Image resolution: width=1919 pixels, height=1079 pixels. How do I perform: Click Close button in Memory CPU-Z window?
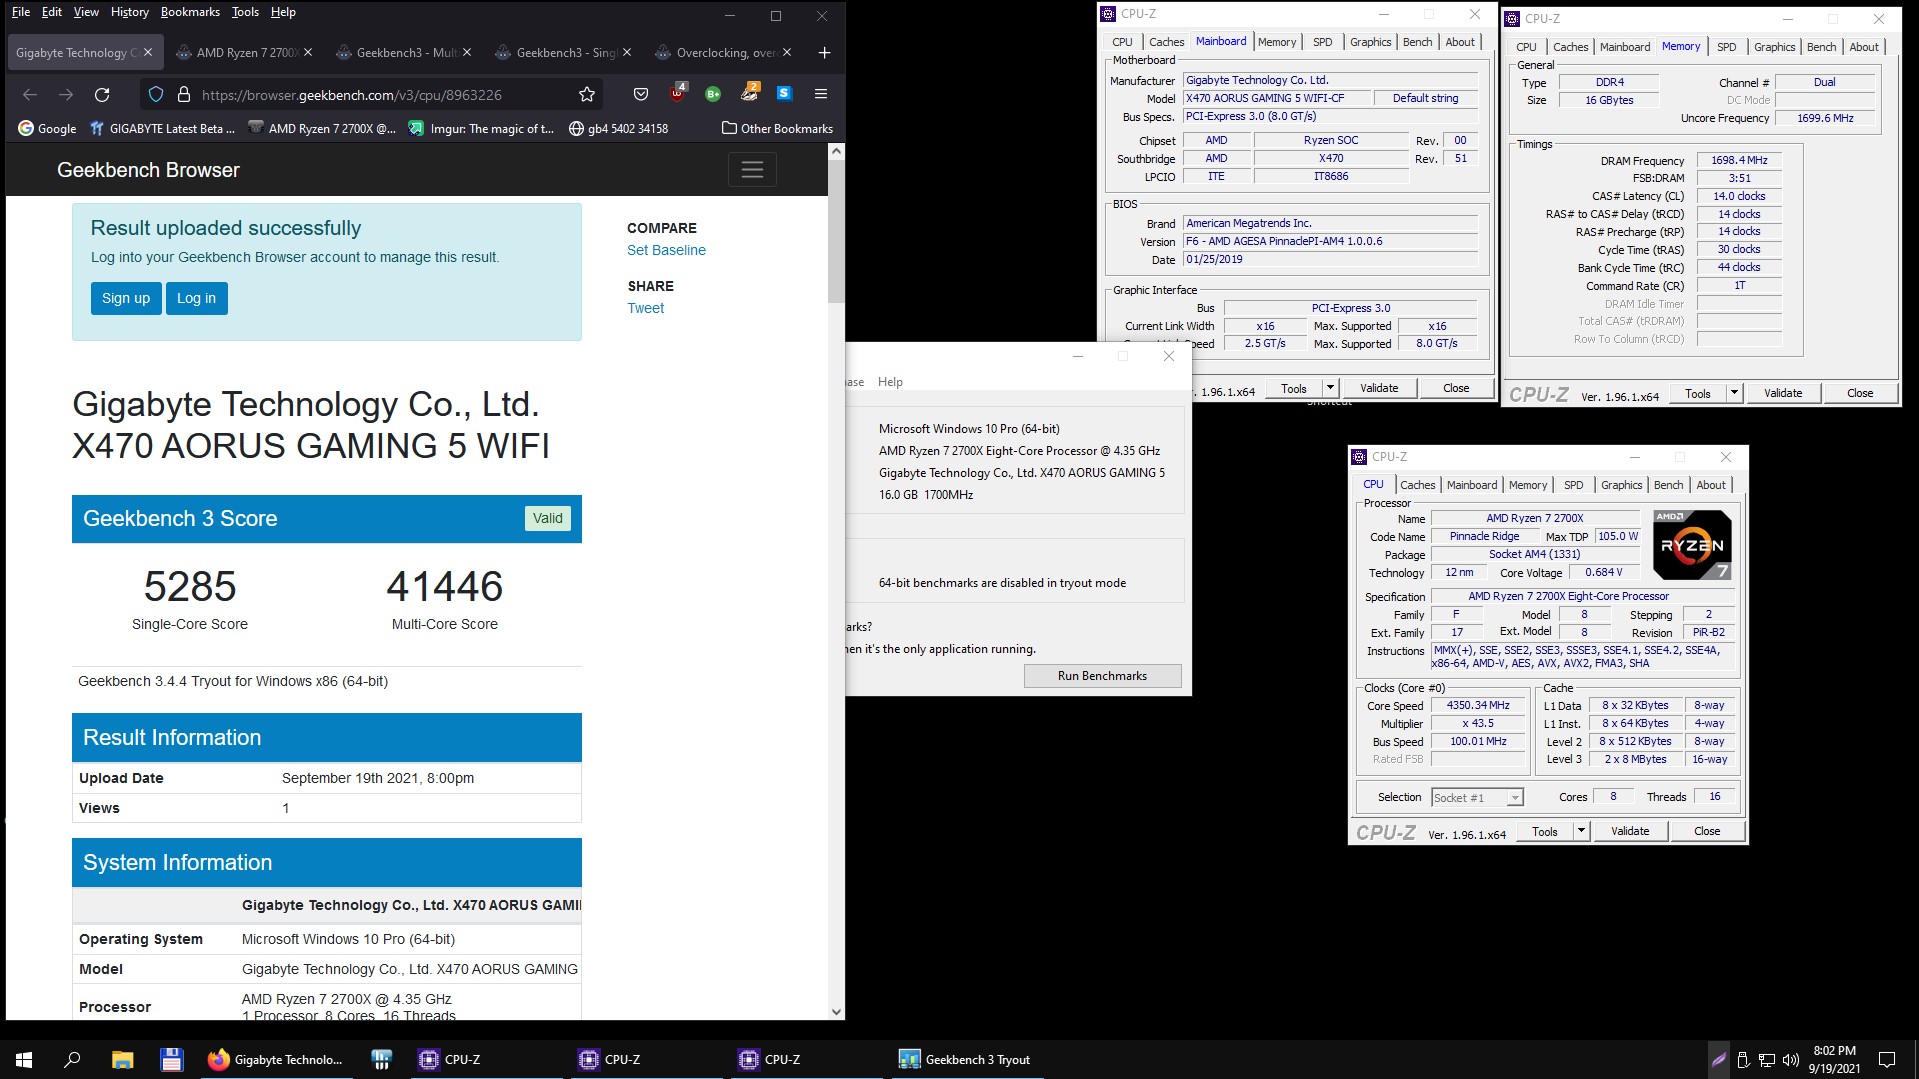pyautogui.click(x=1860, y=393)
